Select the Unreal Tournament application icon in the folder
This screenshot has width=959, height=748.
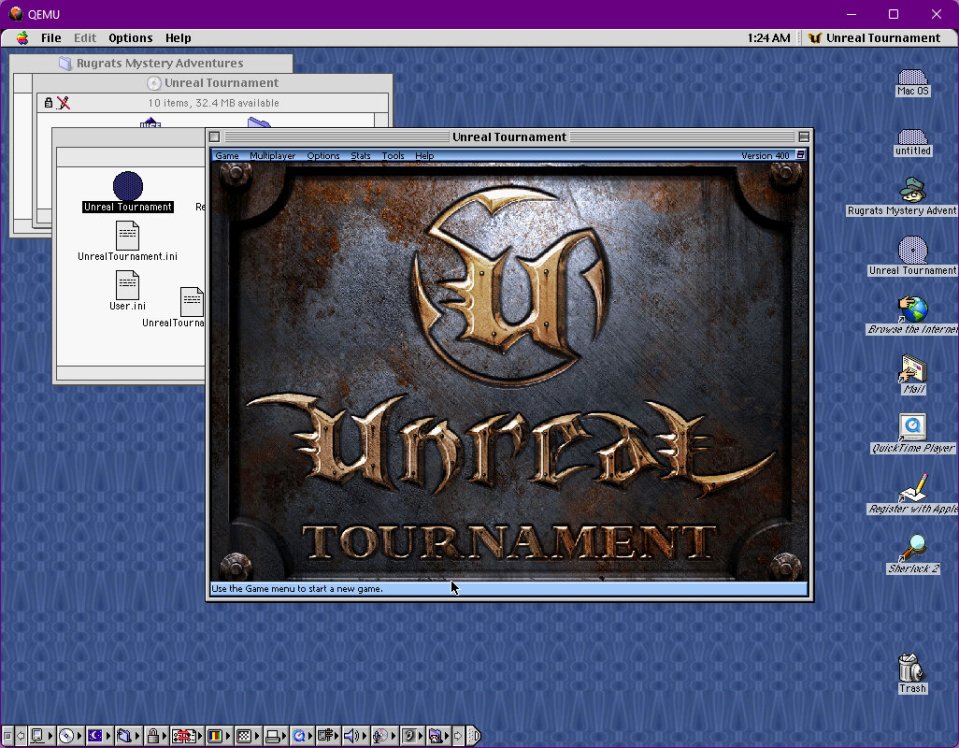click(127, 186)
